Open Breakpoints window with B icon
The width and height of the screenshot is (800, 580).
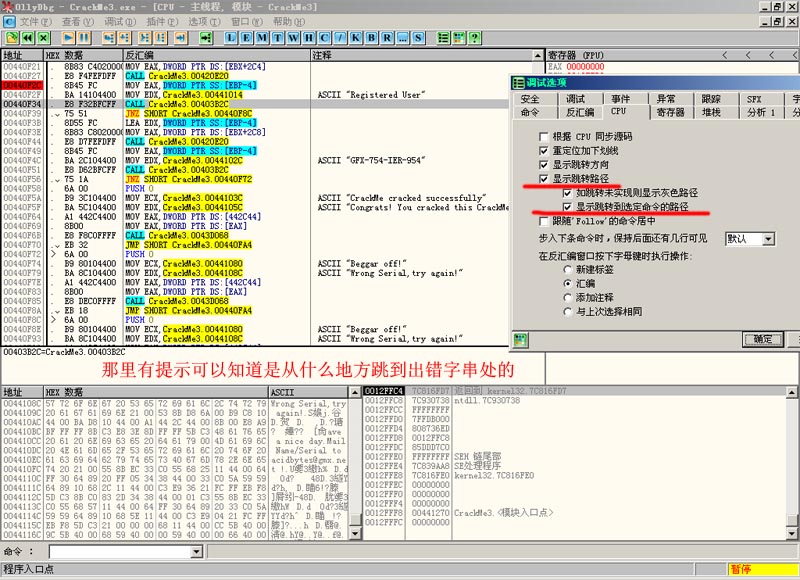[x=371, y=38]
